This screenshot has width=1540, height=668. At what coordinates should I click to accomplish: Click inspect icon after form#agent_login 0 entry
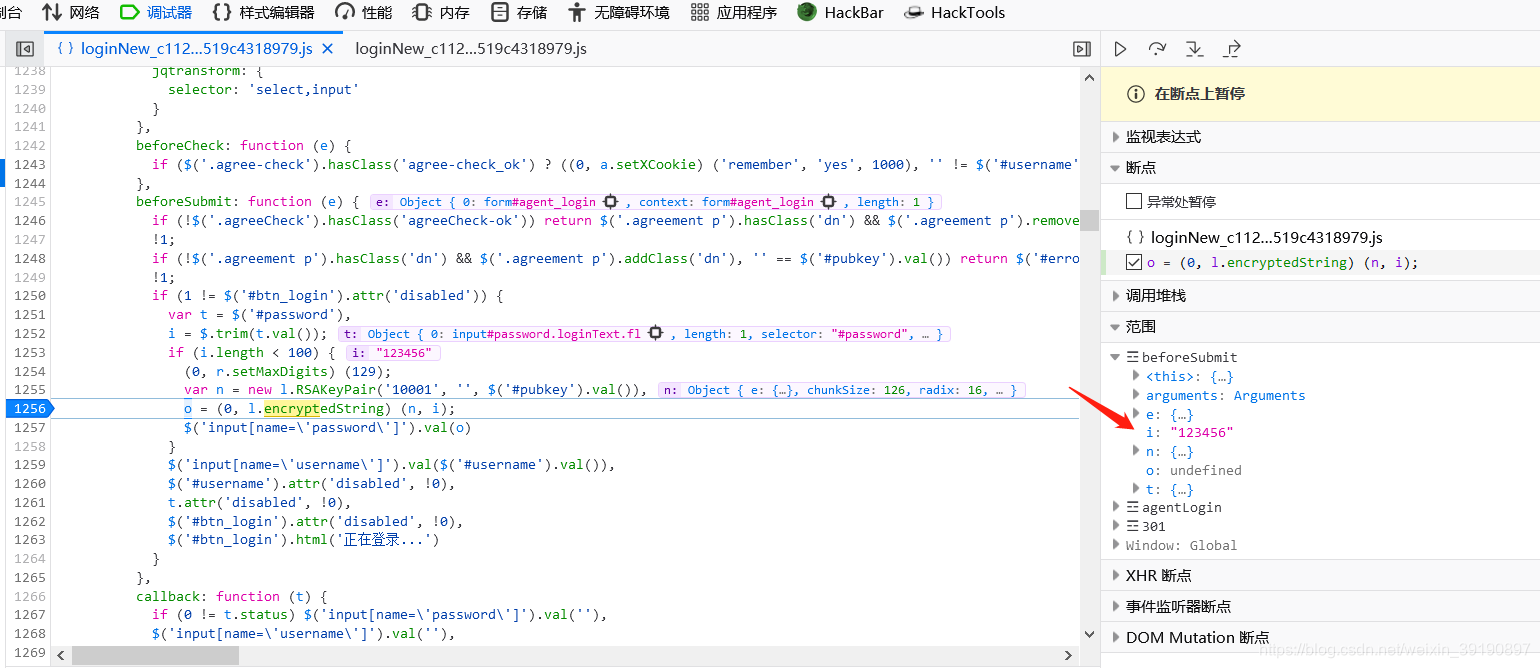click(610, 202)
